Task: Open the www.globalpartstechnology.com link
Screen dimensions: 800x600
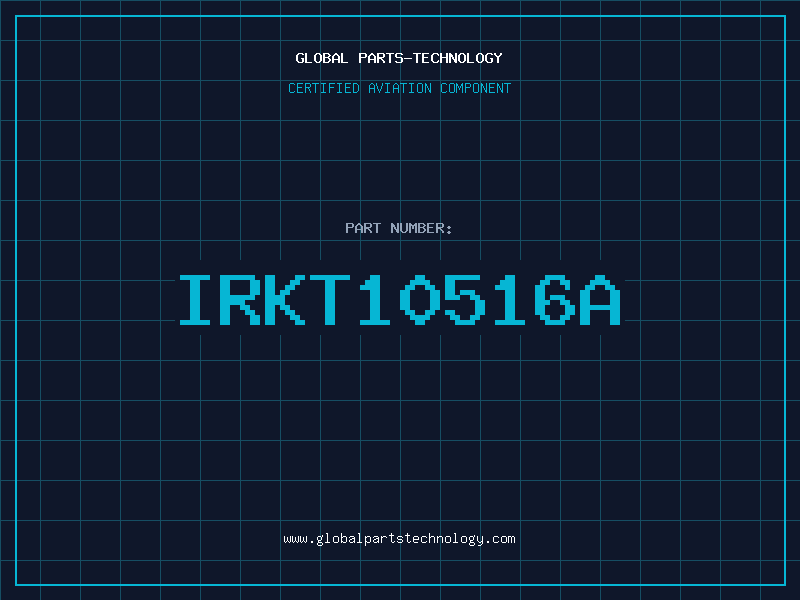Action: 399,539
